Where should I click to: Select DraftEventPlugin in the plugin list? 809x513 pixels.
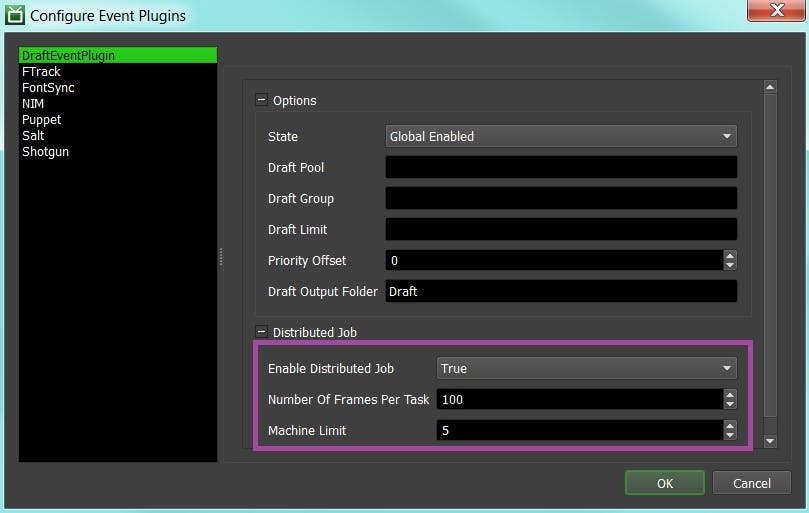pyautogui.click(x=118, y=55)
